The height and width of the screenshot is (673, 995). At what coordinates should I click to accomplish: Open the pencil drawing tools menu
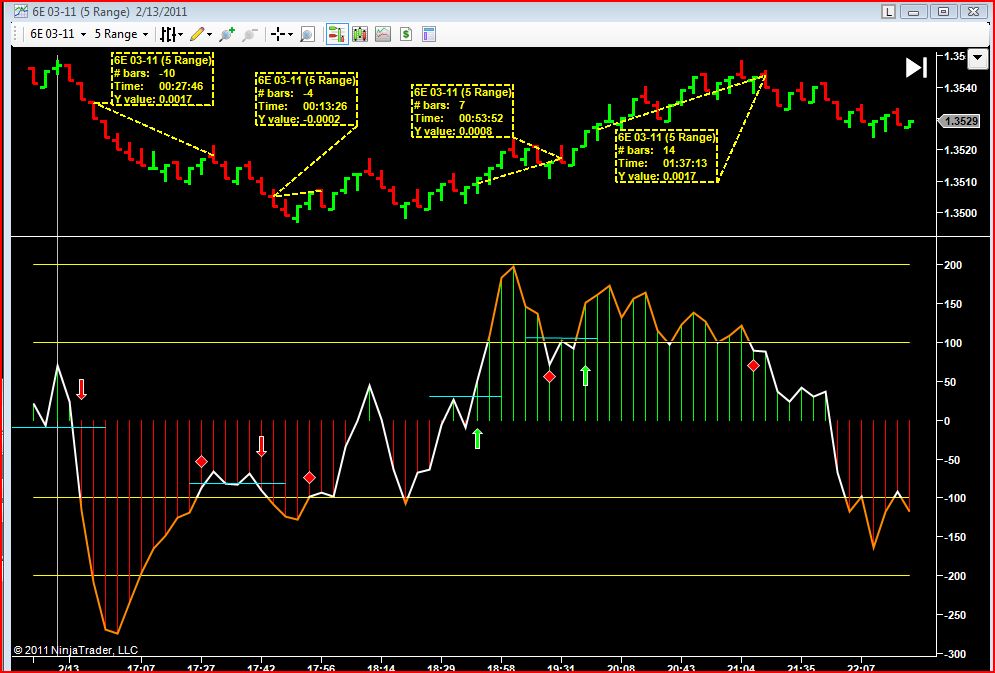[201, 34]
